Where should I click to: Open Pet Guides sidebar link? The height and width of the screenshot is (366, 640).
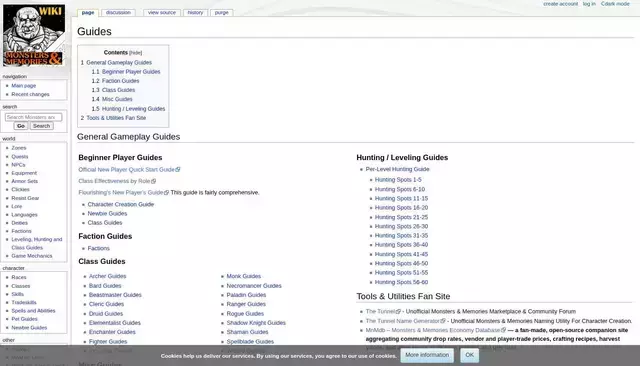point(24,319)
